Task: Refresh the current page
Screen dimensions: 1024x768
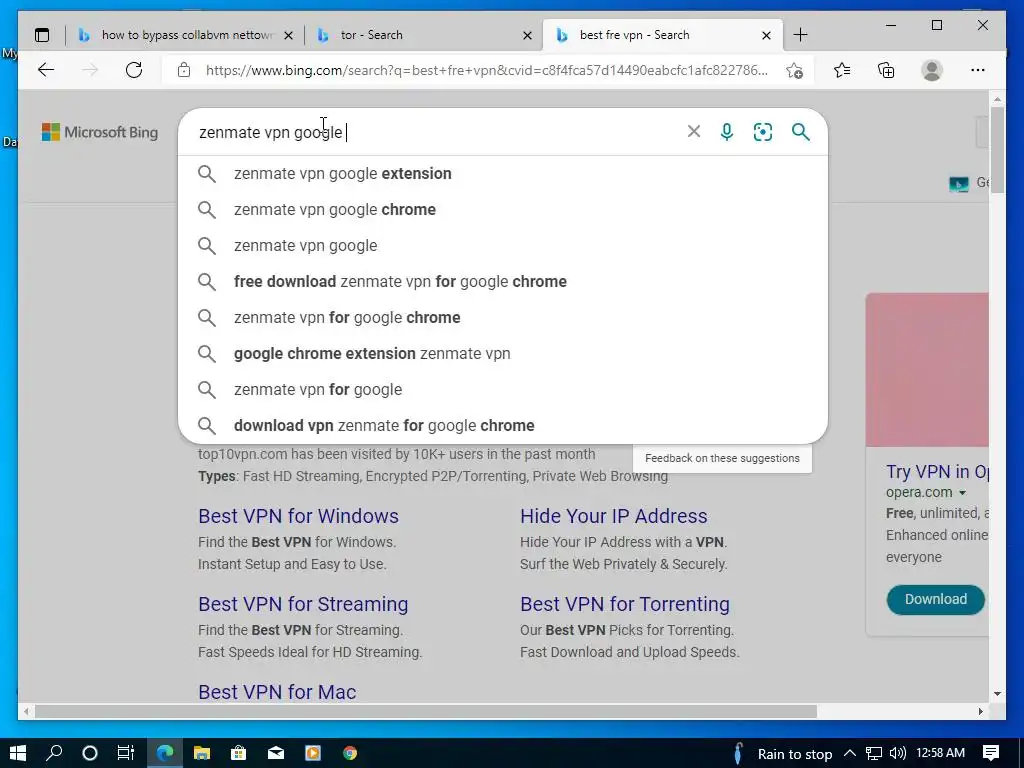Action: pos(134,70)
